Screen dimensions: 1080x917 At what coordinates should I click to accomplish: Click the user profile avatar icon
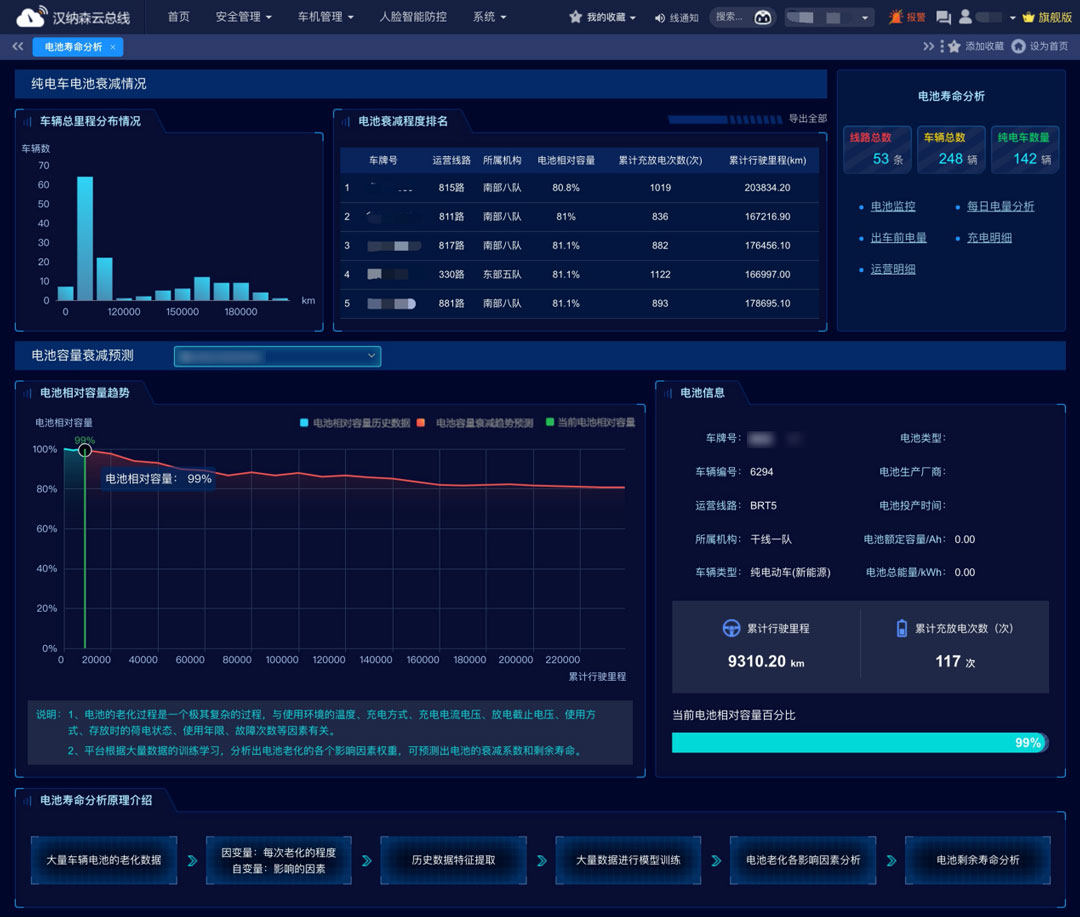pos(966,17)
